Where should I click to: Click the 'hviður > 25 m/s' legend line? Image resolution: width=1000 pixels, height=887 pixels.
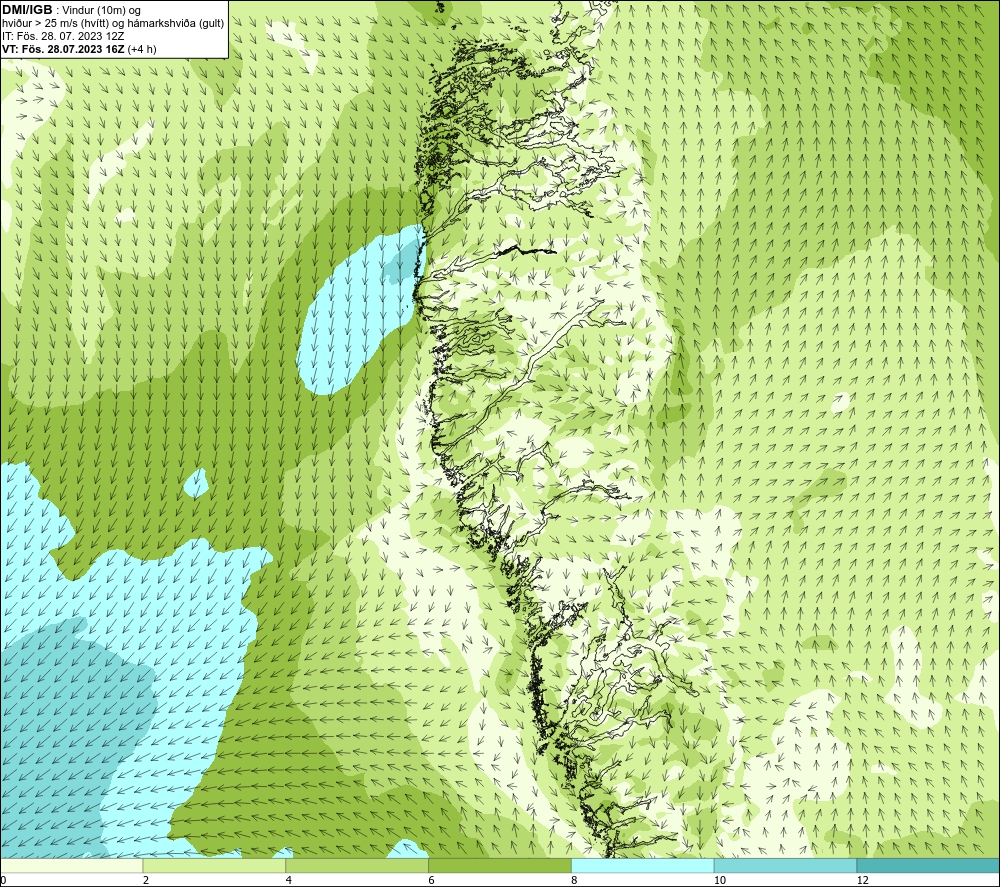click(113, 24)
